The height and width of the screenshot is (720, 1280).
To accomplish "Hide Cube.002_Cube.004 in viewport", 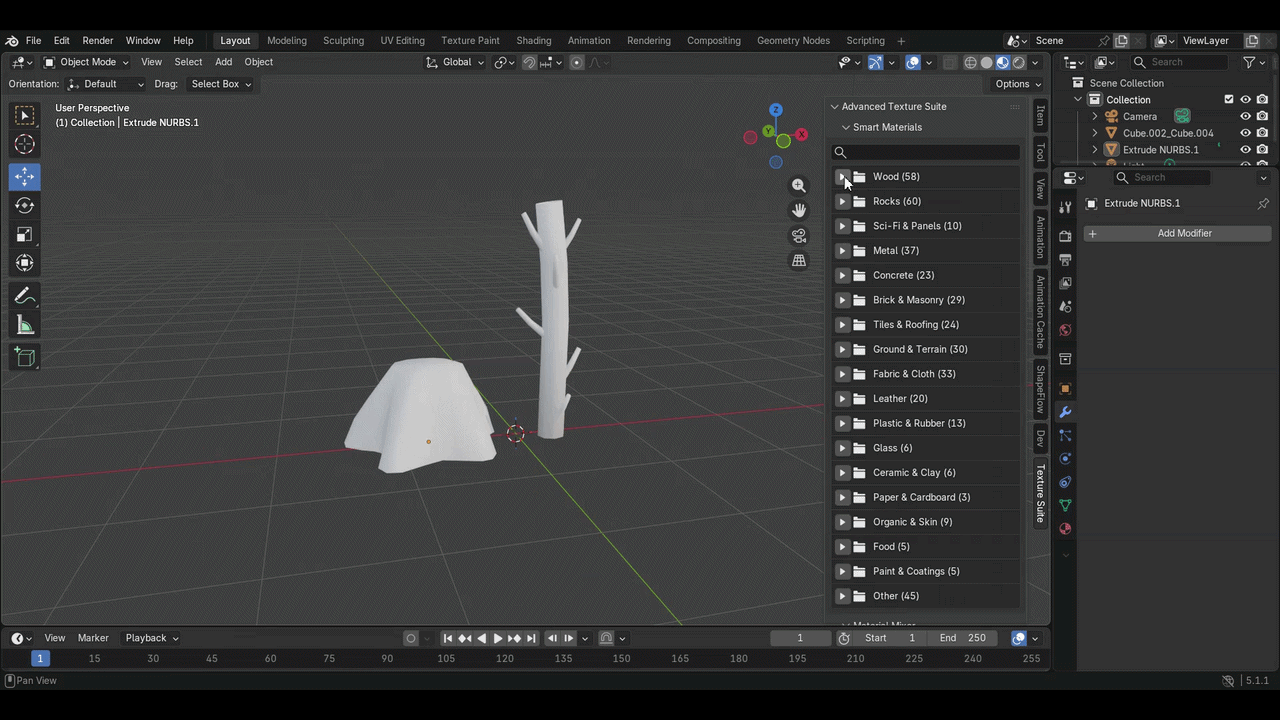I will (x=1246, y=133).
